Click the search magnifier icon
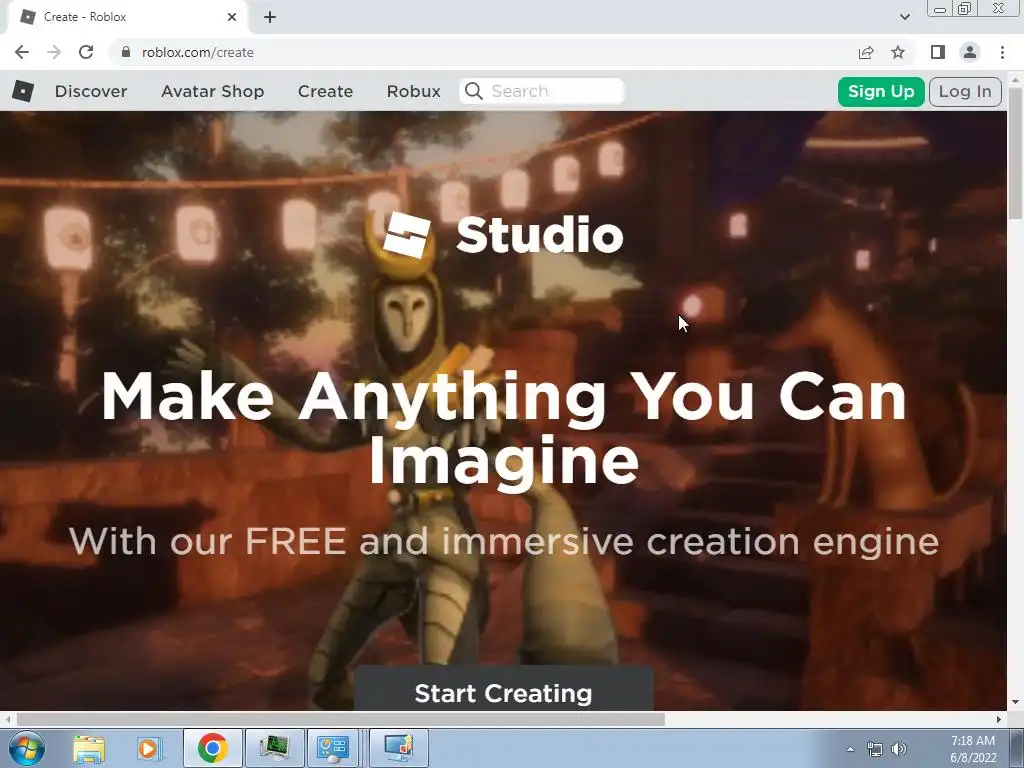This screenshot has width=1024, height=768. pos(474,91)
